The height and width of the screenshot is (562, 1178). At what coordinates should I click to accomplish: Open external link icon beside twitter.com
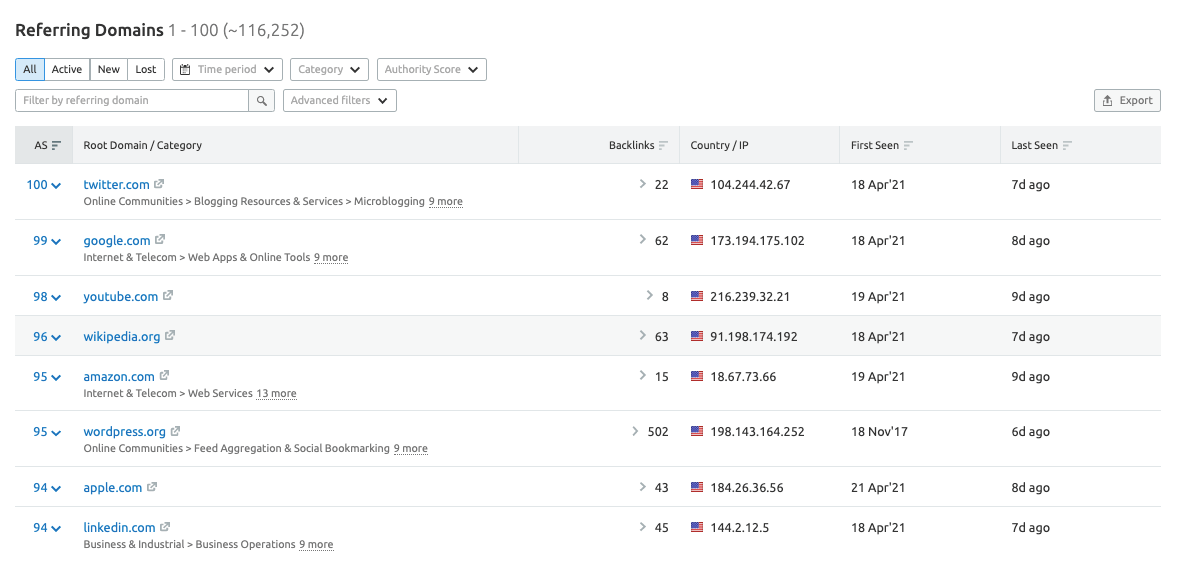click(x=160, y=184)
